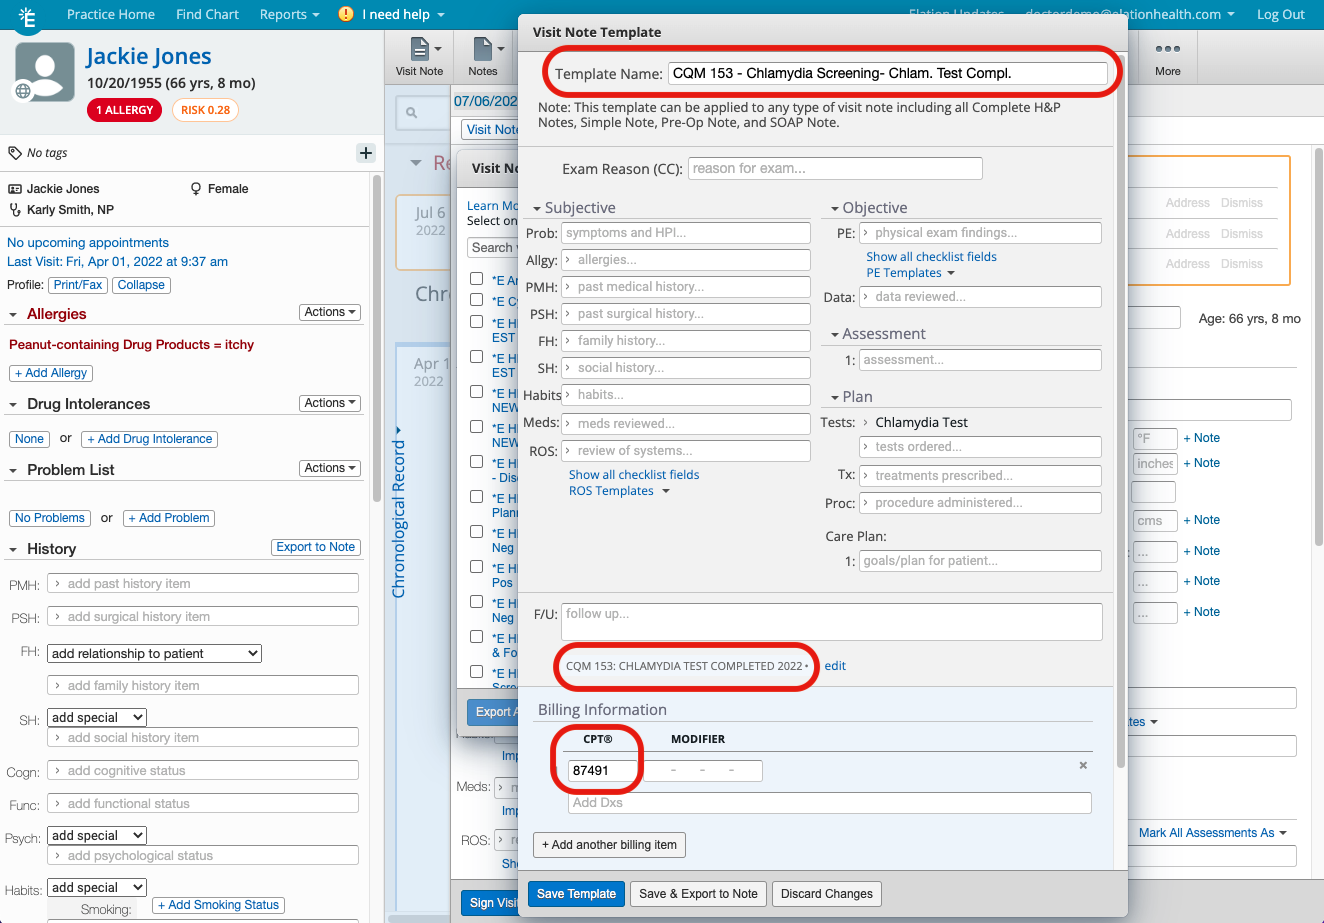This screenshot has height=923, width=1324.
Task: Tick the last visible template checkbox
Action: [477, 672]
